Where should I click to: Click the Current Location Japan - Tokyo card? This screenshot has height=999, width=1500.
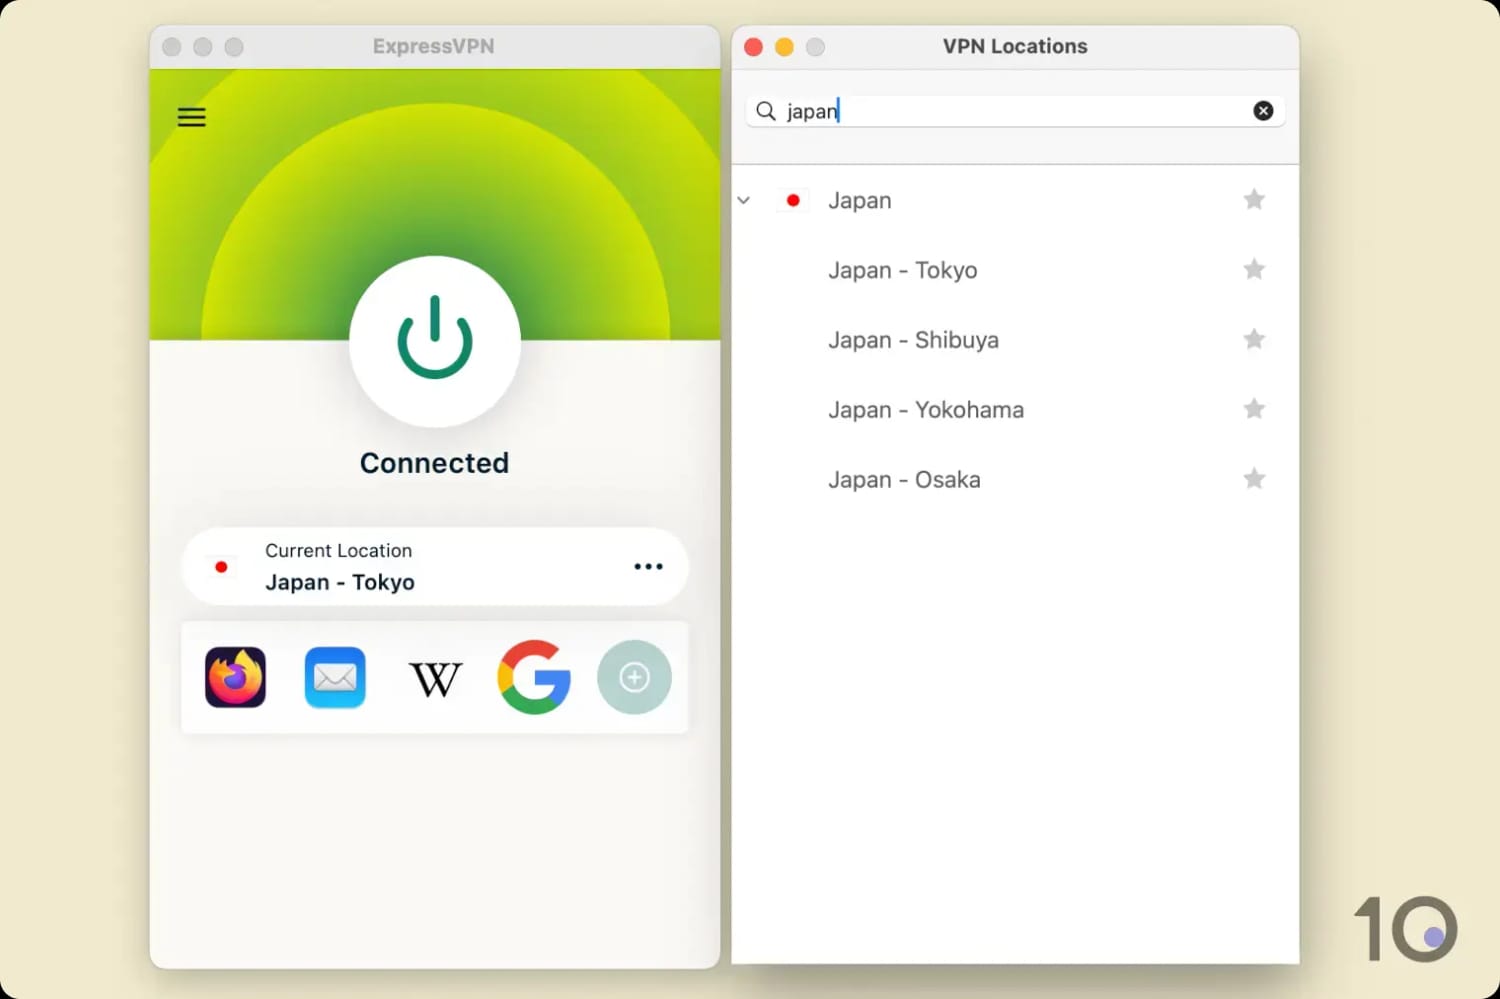[435, 566]
